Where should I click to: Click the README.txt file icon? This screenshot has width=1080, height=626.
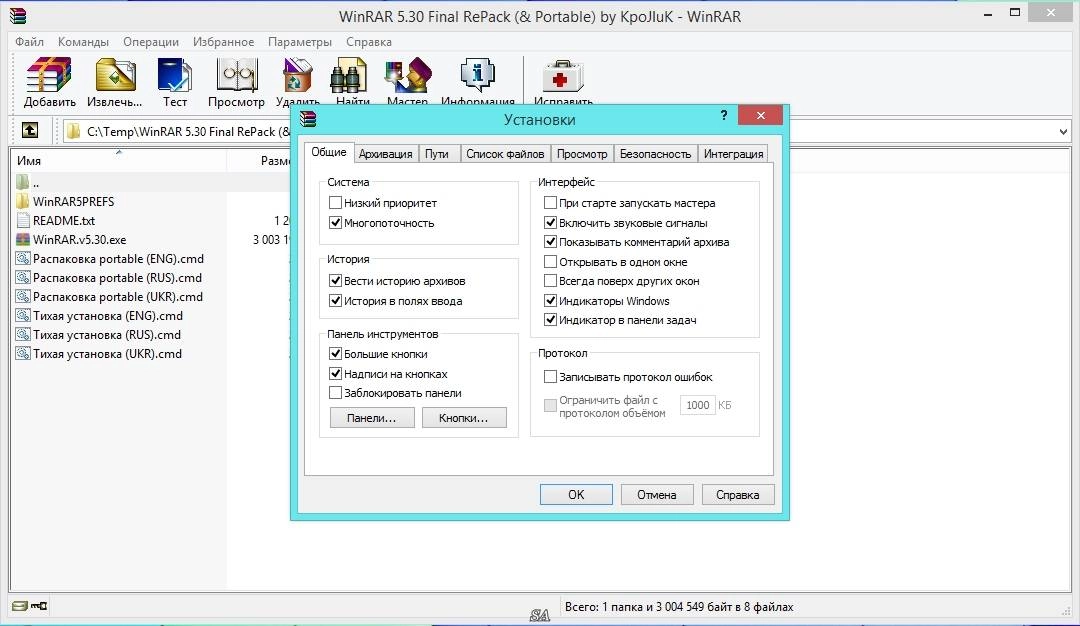click(23, 220)
